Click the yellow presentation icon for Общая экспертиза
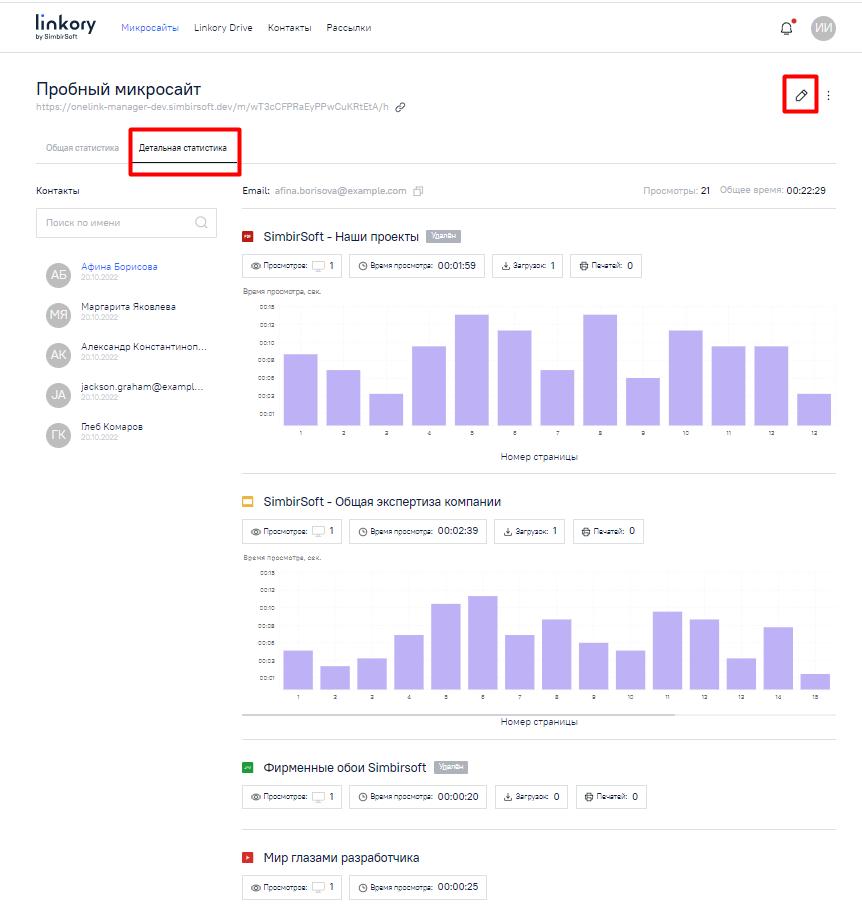Image resolution: width=862 pixels, height=922 pixels. (x=248, y=502)
